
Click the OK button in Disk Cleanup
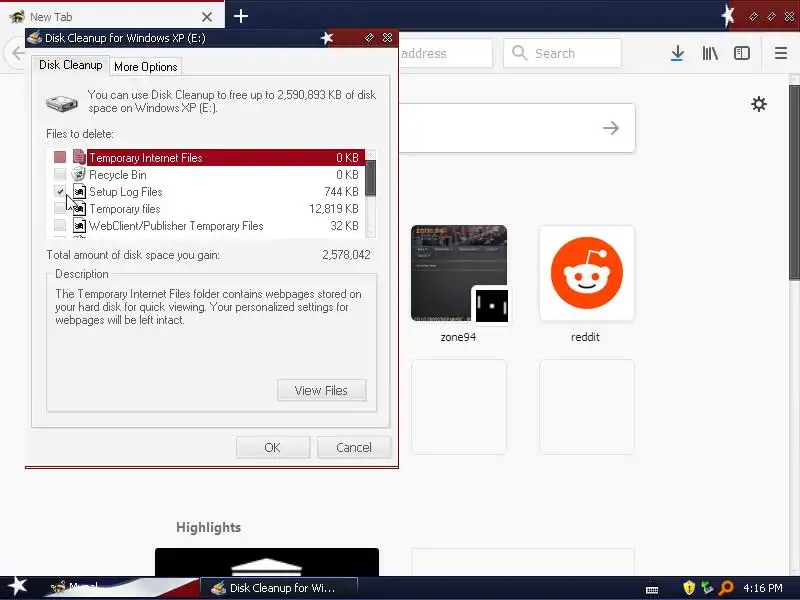(x=272, y=447)
